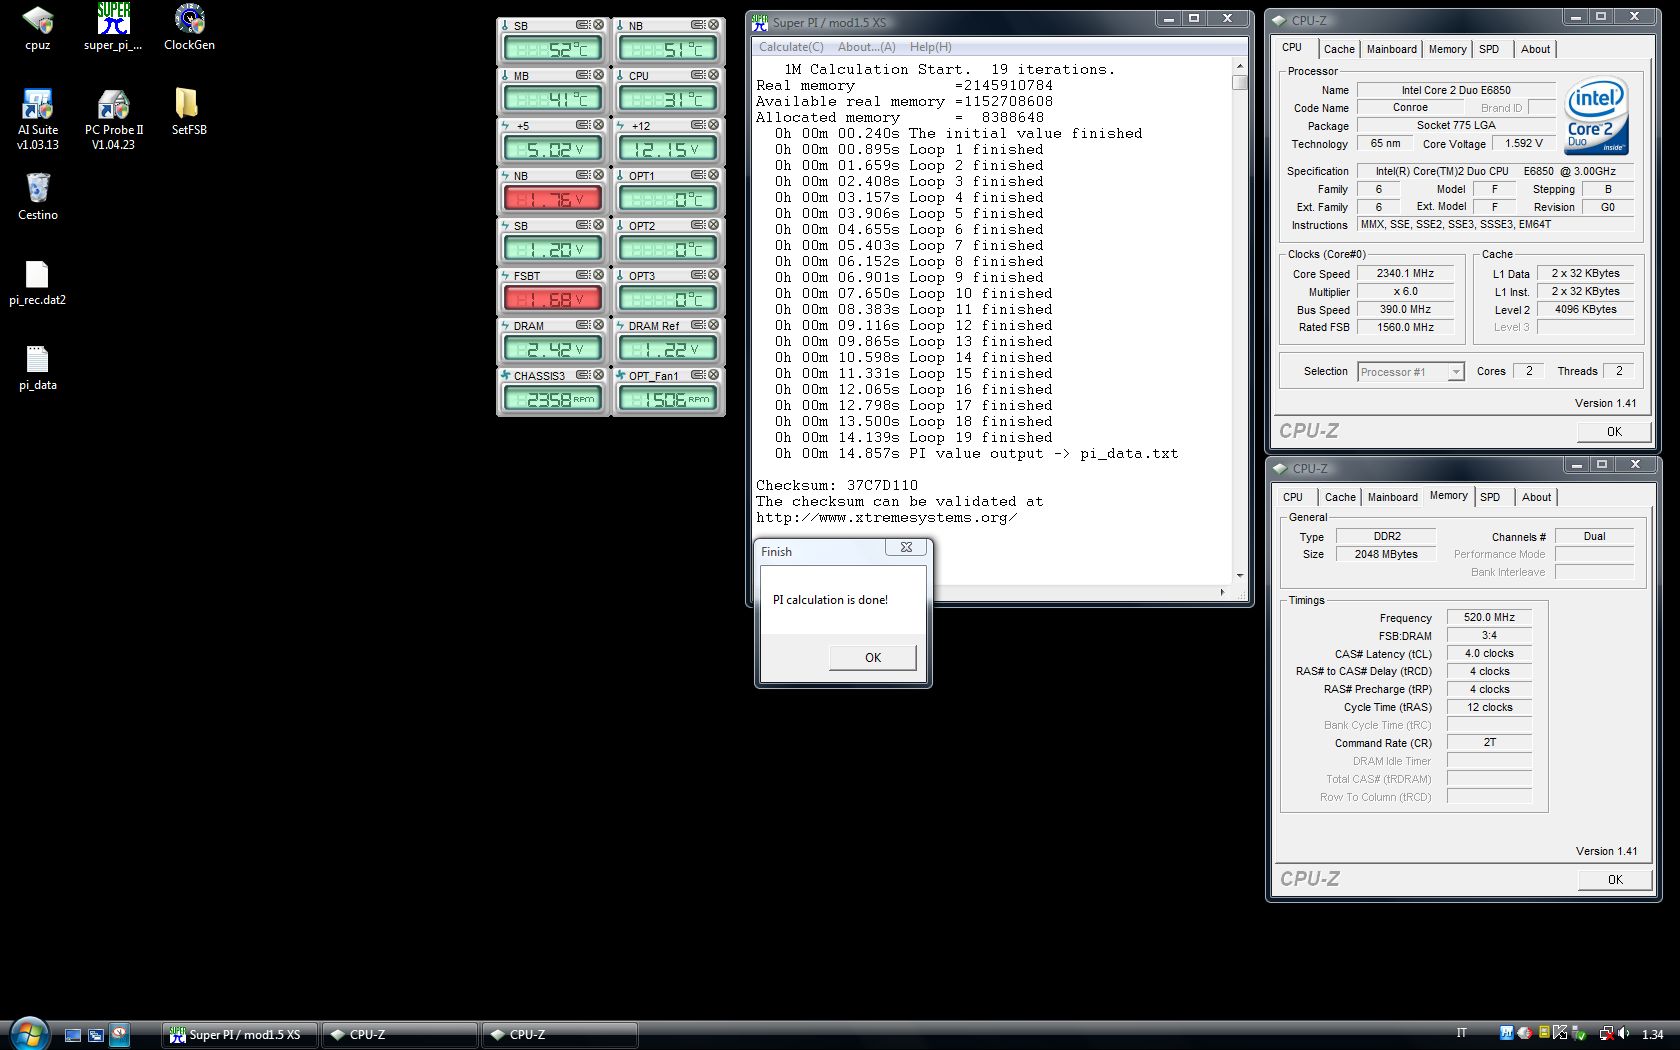Switch to Mainboard tab in lower CPU-Z
Viewport: 1680px width, 1050px height.
tap(1393, 497)
